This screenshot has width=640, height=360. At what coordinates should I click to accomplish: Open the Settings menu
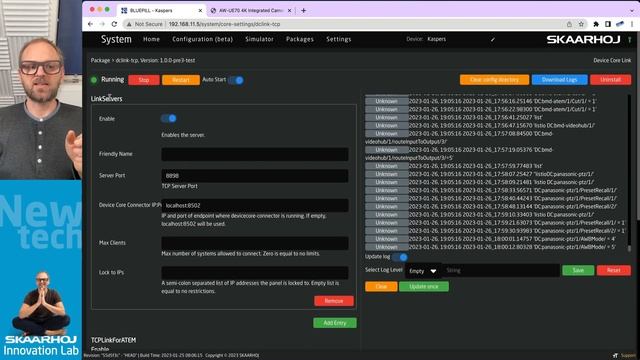(x=338, y=39)
